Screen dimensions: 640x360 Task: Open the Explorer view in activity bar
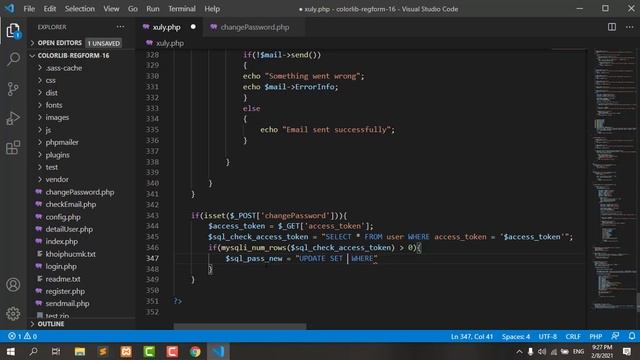tap(13, 31)
